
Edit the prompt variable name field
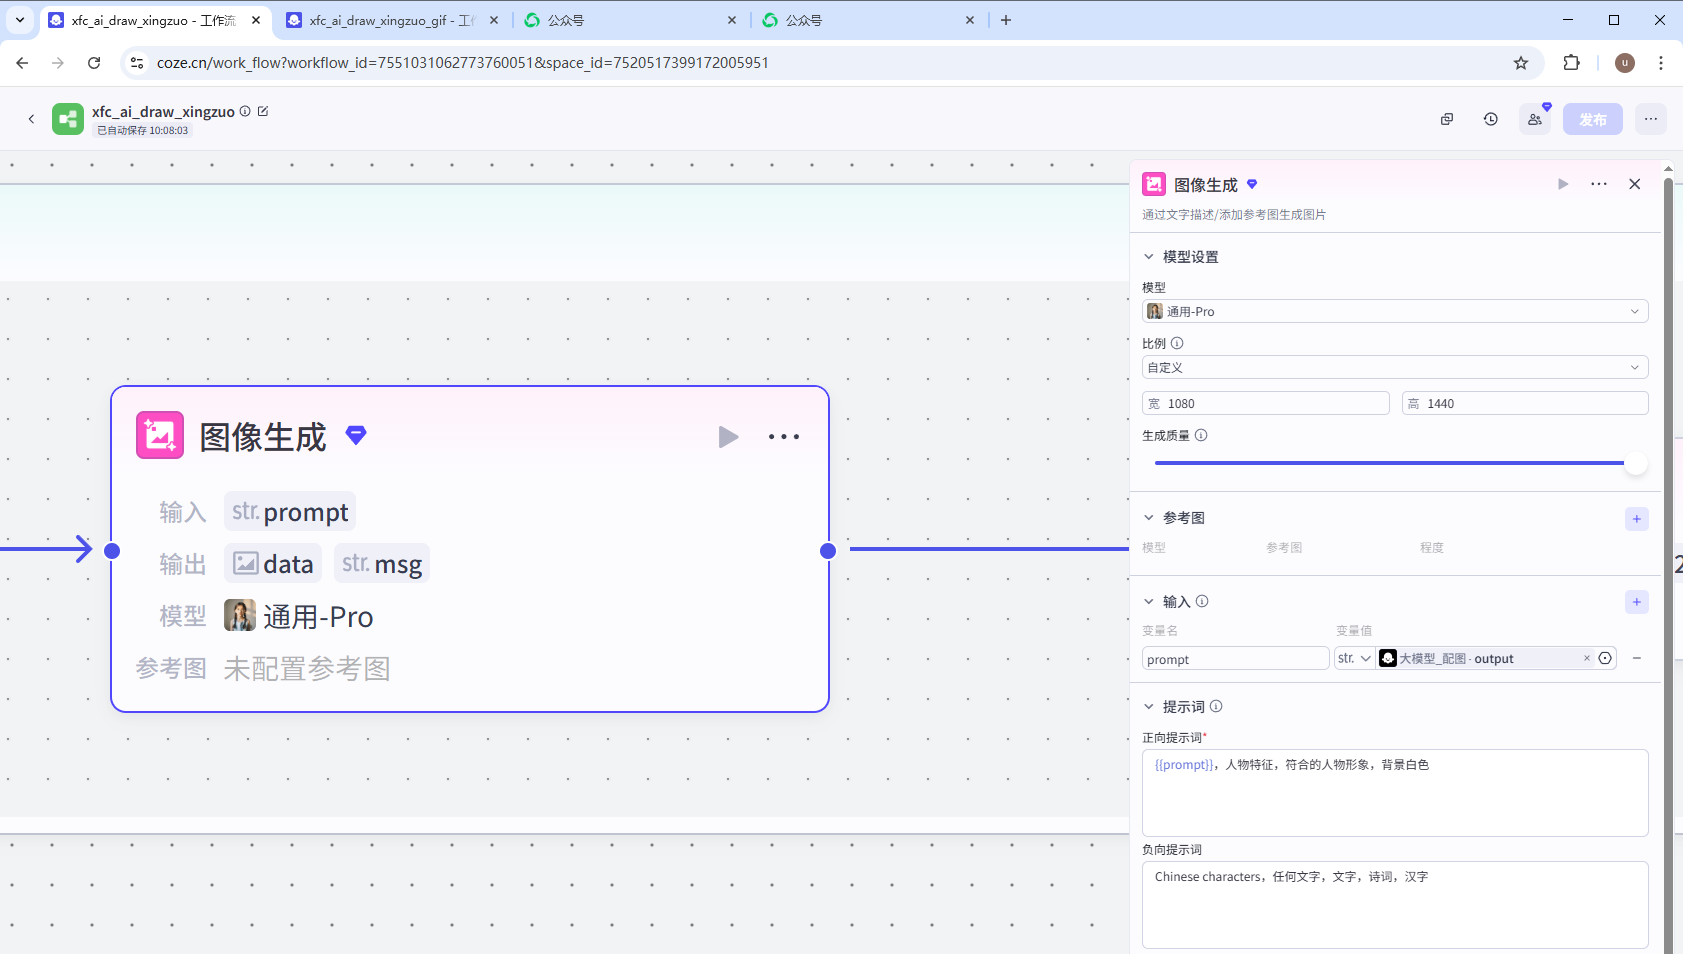1235,658
